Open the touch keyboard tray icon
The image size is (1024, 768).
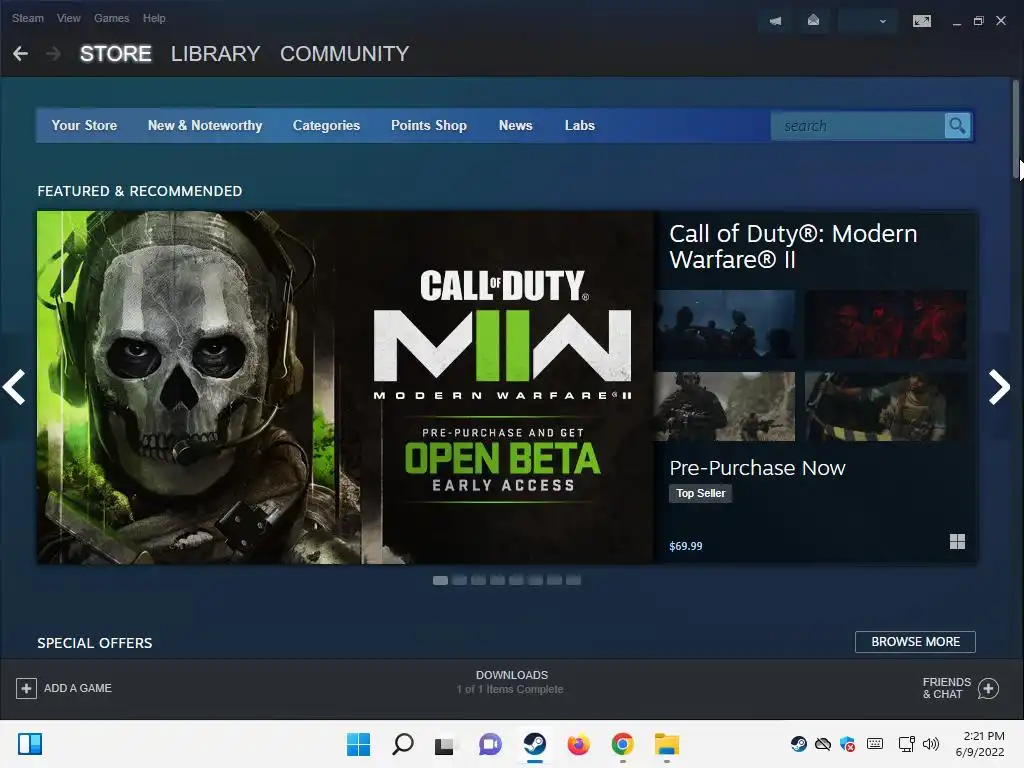pyautogui.click(x=875, y=744)
